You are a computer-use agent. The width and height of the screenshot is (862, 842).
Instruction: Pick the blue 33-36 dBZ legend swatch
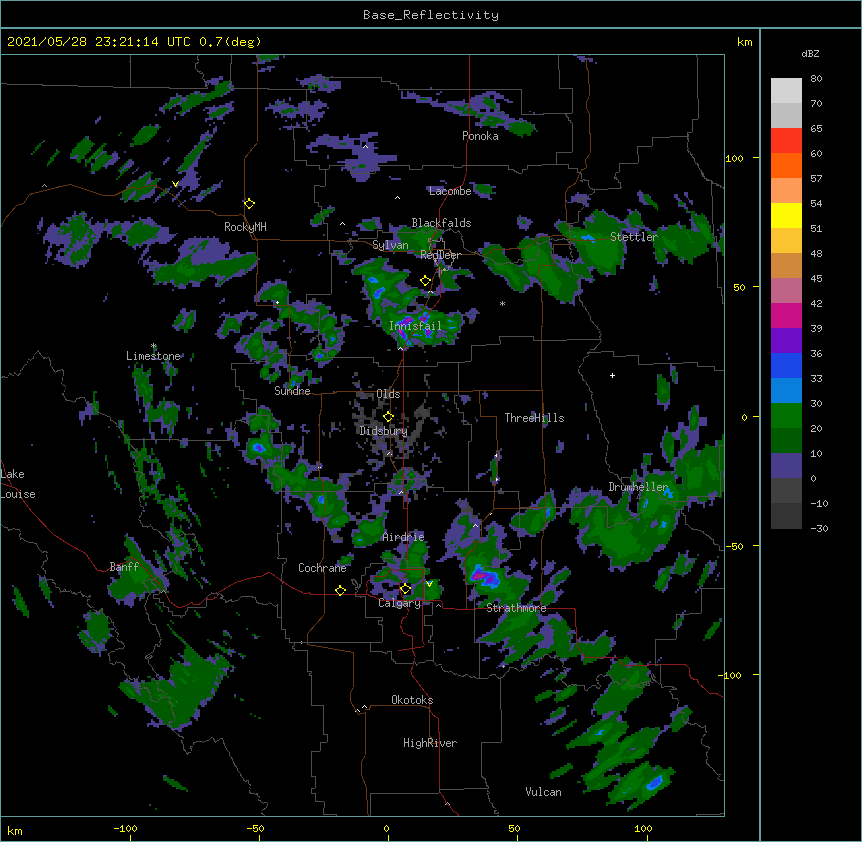(786, 365)
